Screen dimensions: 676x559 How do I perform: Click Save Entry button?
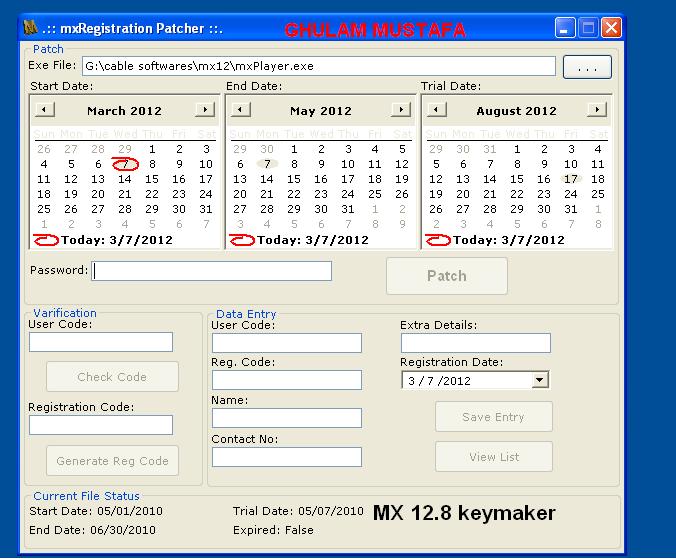494,417
